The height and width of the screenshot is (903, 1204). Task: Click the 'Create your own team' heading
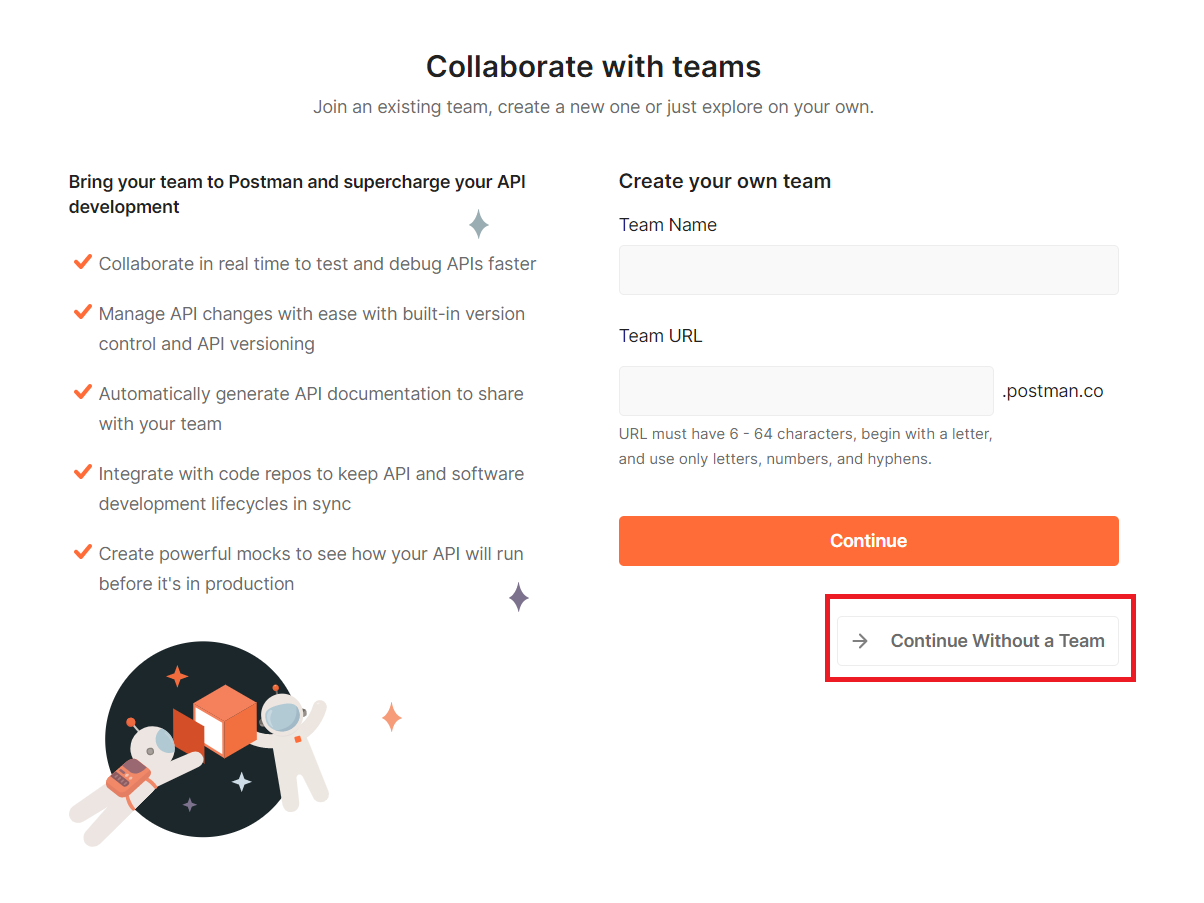pos(724,181)
